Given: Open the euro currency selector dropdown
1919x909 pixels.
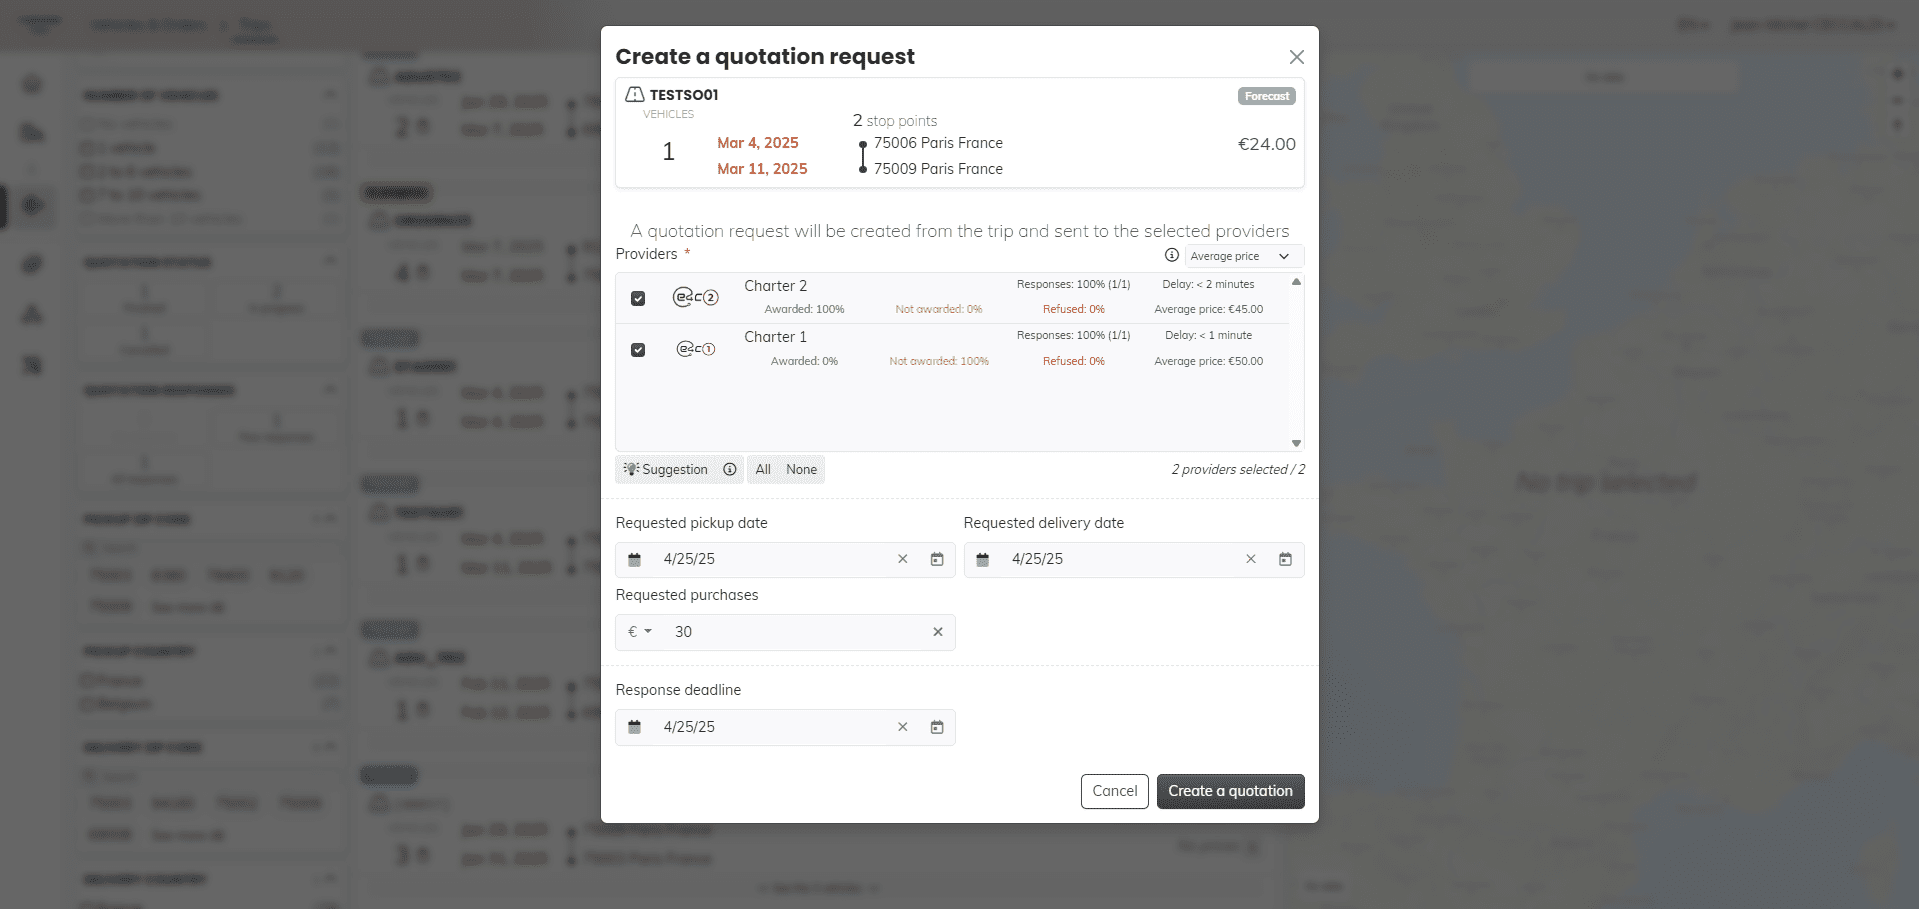Looking at the screenshot, I should pyautogui.click(x=639, y=632).
